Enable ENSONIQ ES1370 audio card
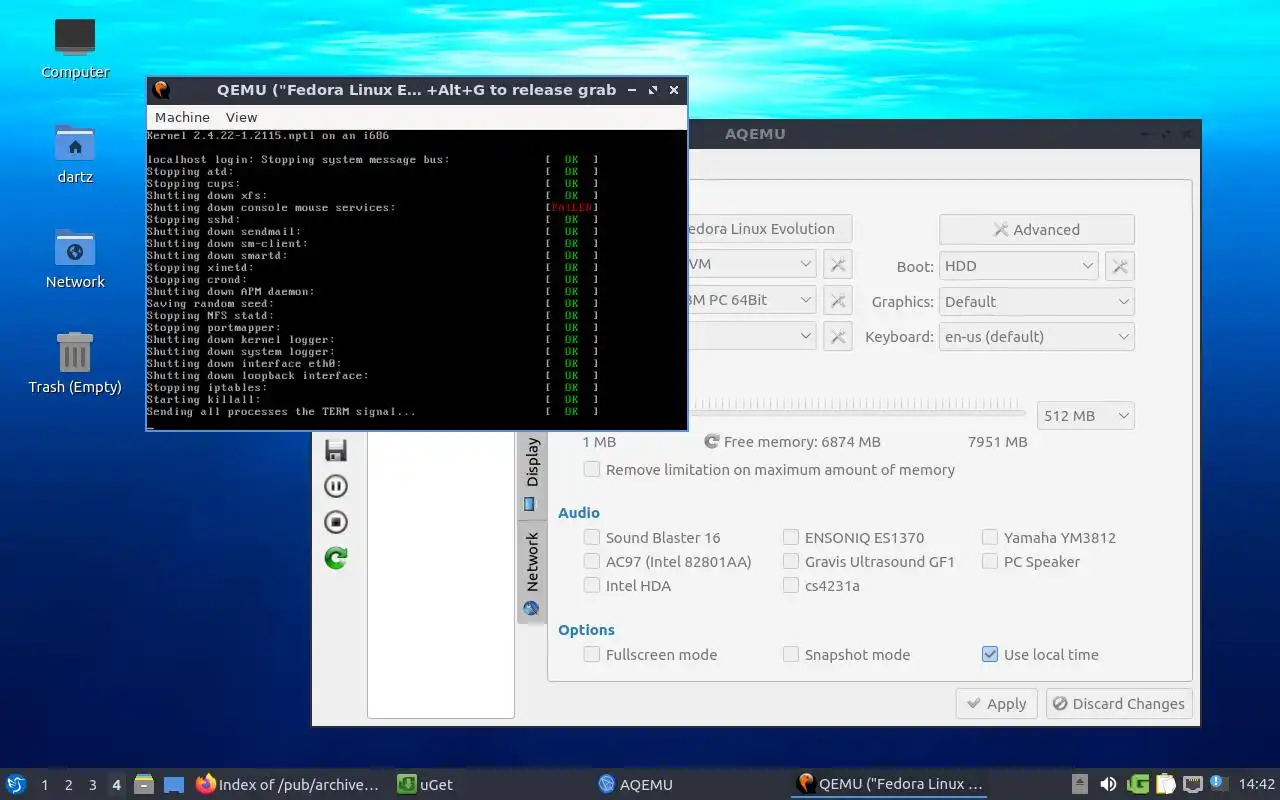This screenshot has height=800, width=1280. (791, 537)
